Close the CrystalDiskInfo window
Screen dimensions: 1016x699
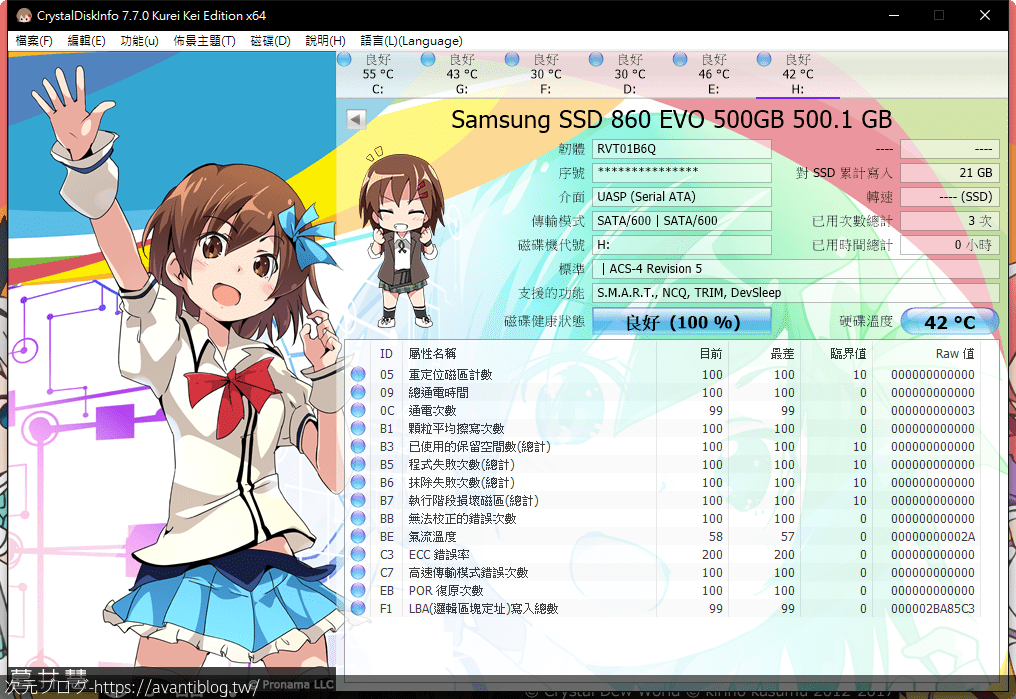[x=985, y=16]
